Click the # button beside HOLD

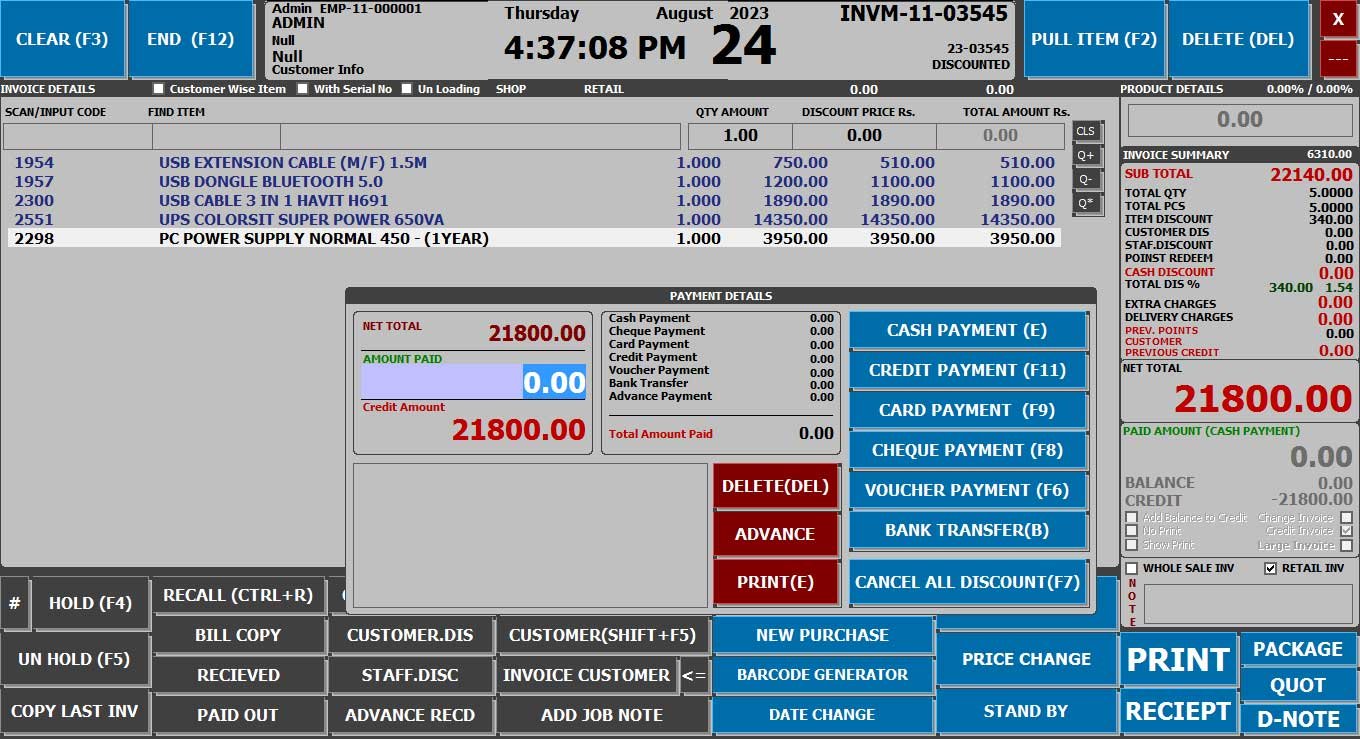(x=15, y=603)
